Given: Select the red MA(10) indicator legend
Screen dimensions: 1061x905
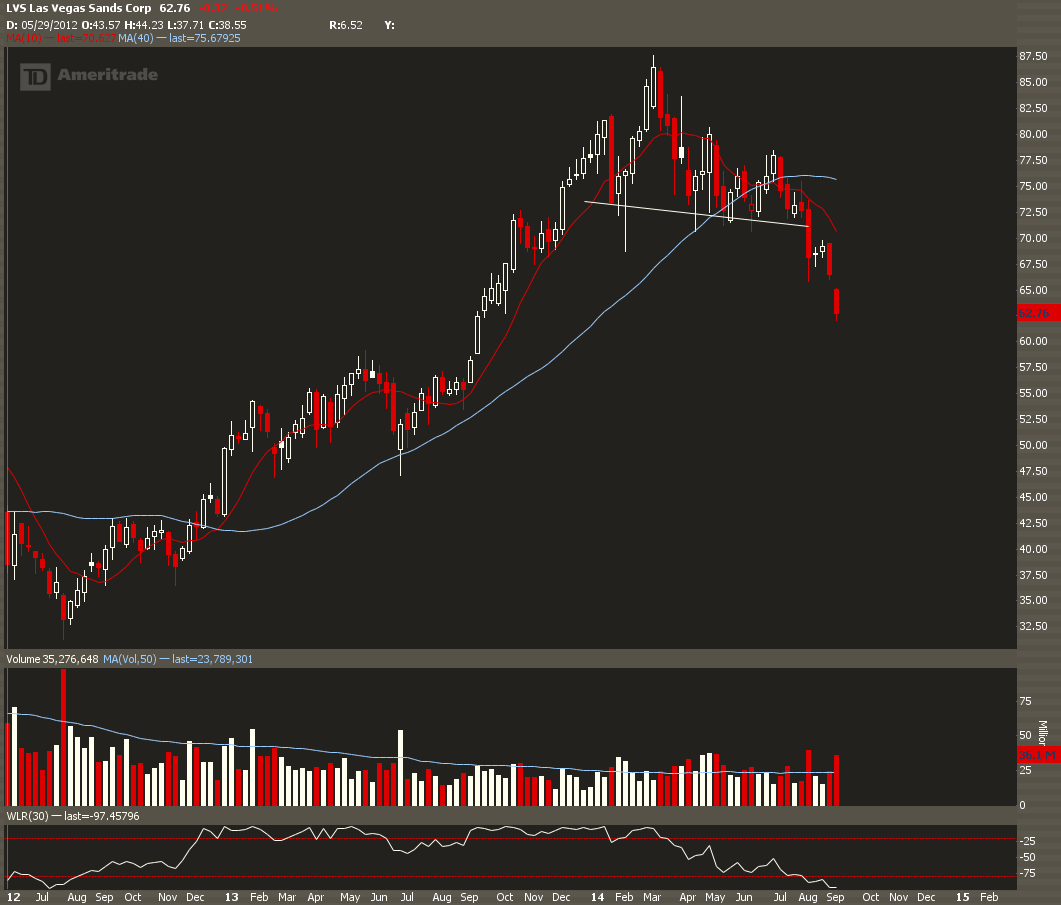Looking at the screenshot, I should 61,38.
